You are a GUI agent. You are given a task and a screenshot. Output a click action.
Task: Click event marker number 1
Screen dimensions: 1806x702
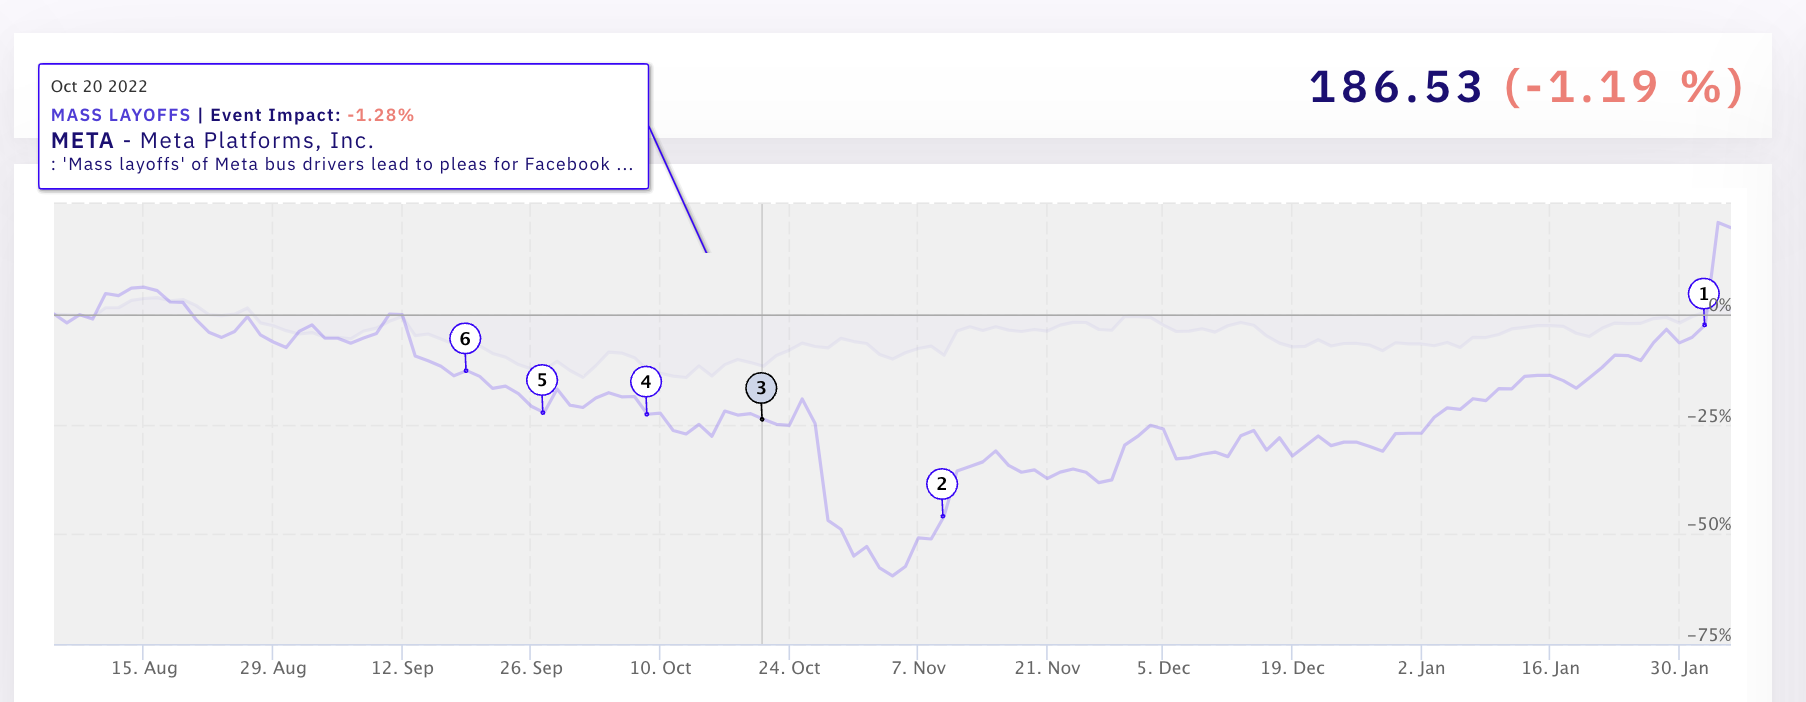click(x=1703, y=294)
